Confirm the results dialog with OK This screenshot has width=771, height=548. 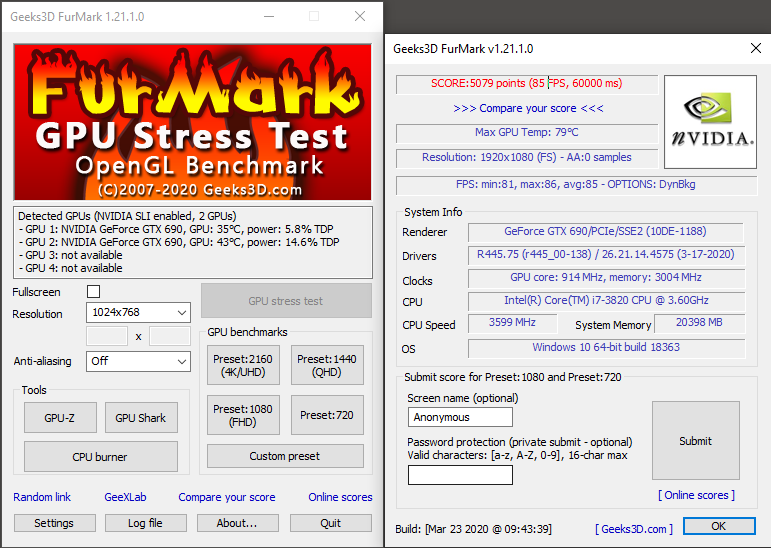tap(719, 526)
